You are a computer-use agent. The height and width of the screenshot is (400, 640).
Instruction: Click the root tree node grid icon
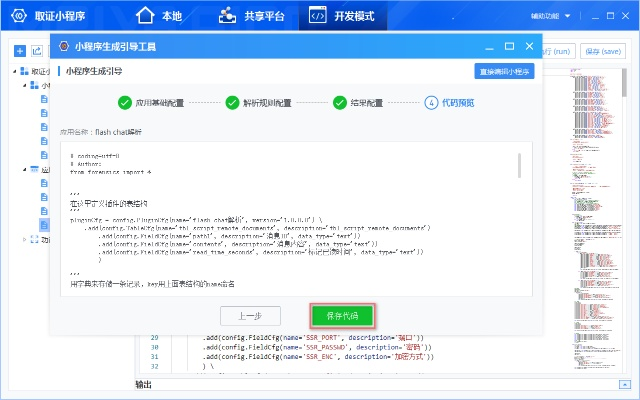coord(24,71)
